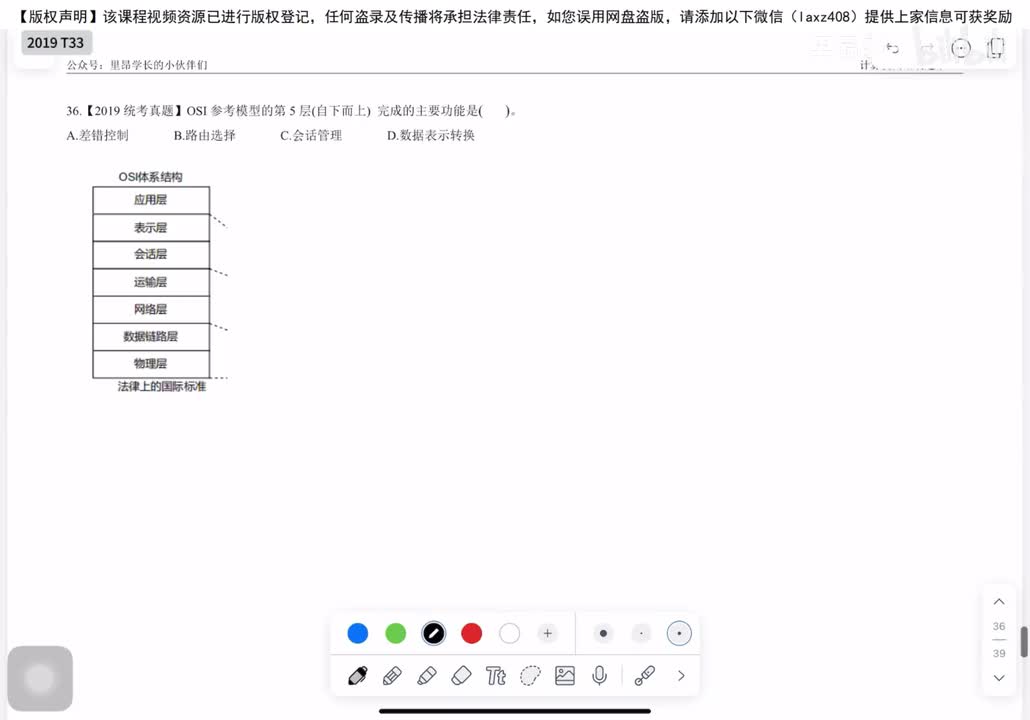1030x720 pixels.
Task: Pick the red pen color
Action: pos(472,633)
